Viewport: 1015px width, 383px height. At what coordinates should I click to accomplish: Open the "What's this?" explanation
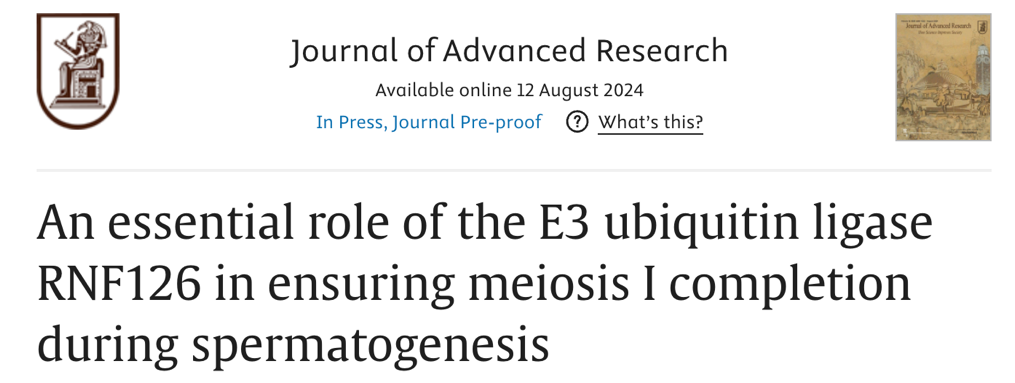[x=650, y=122]
